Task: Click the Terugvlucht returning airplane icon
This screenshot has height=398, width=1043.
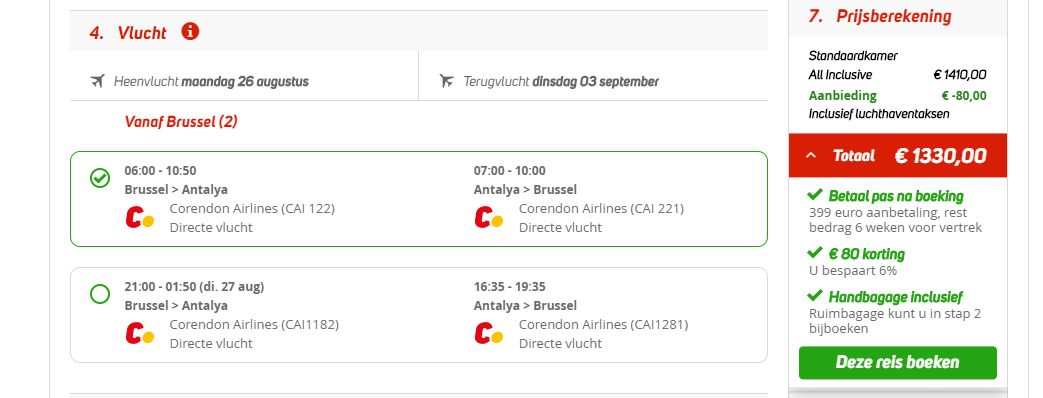Action: 446,81
